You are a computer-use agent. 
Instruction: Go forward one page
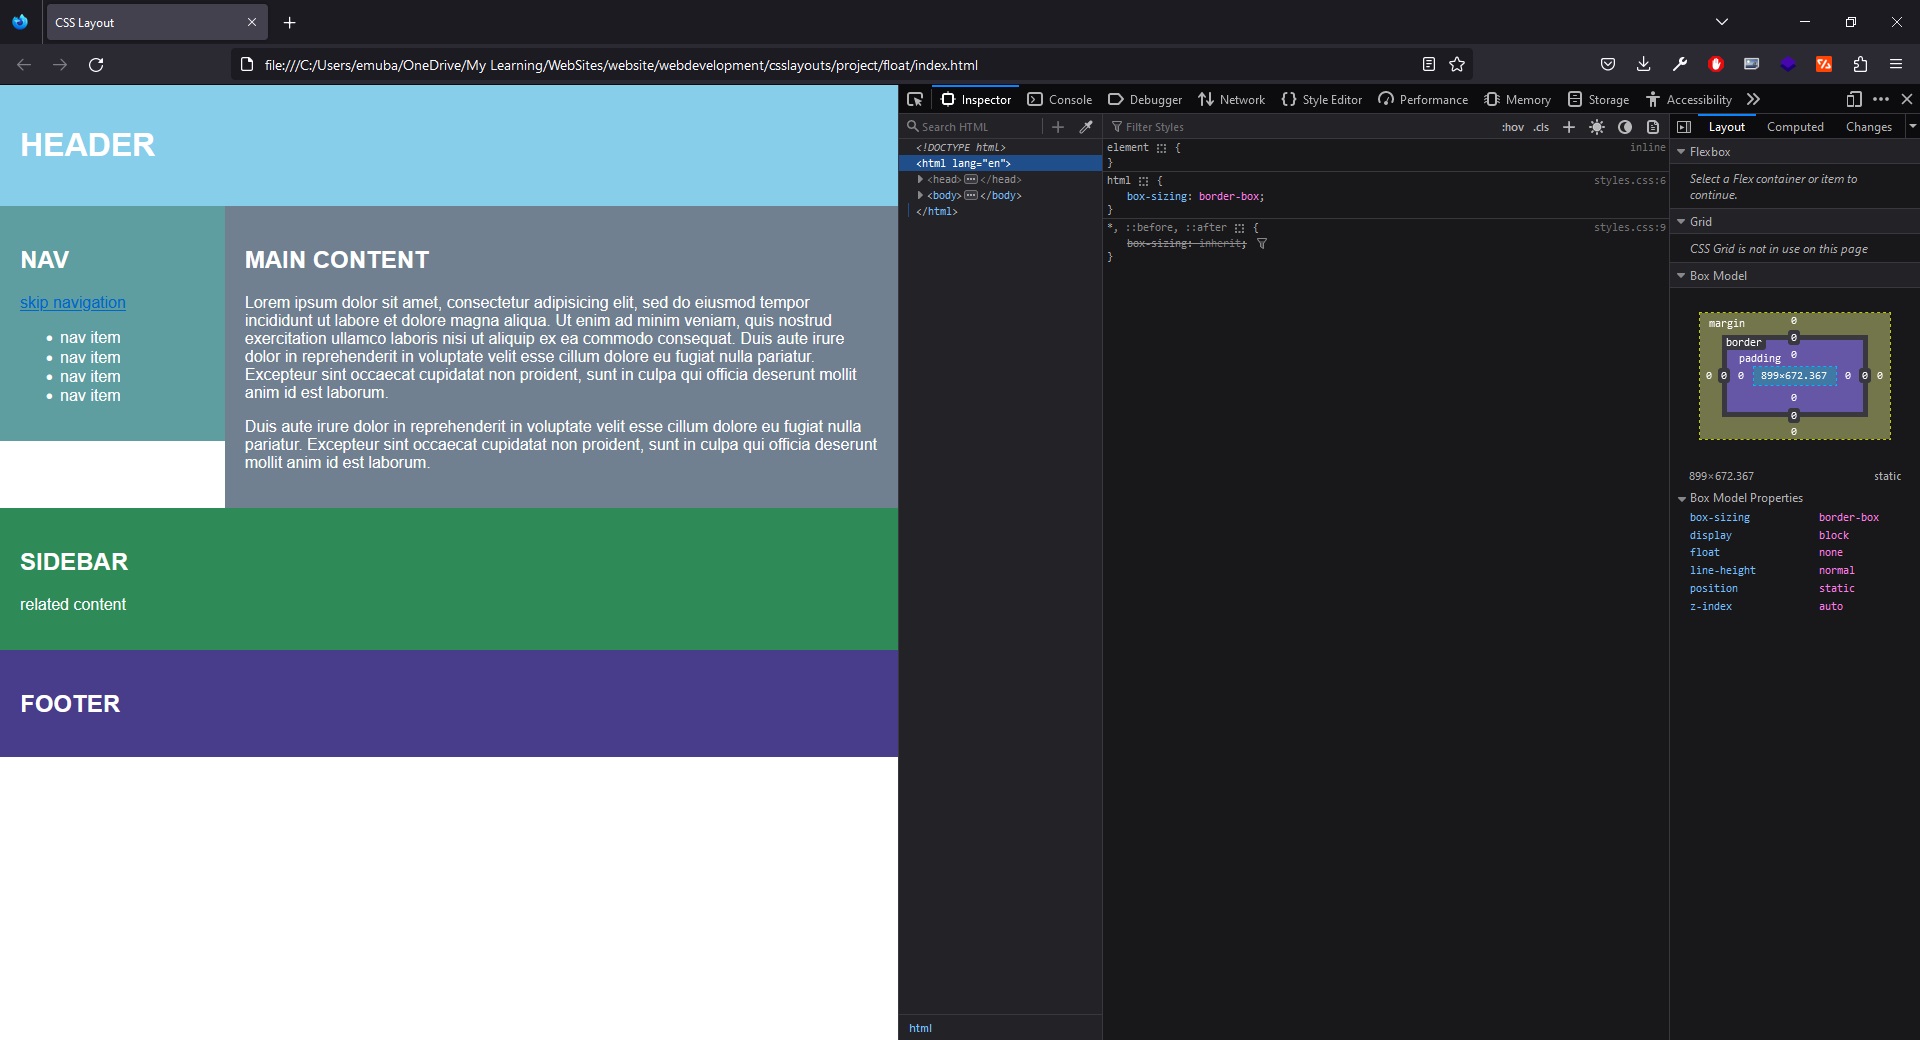(x=60, y=64)
